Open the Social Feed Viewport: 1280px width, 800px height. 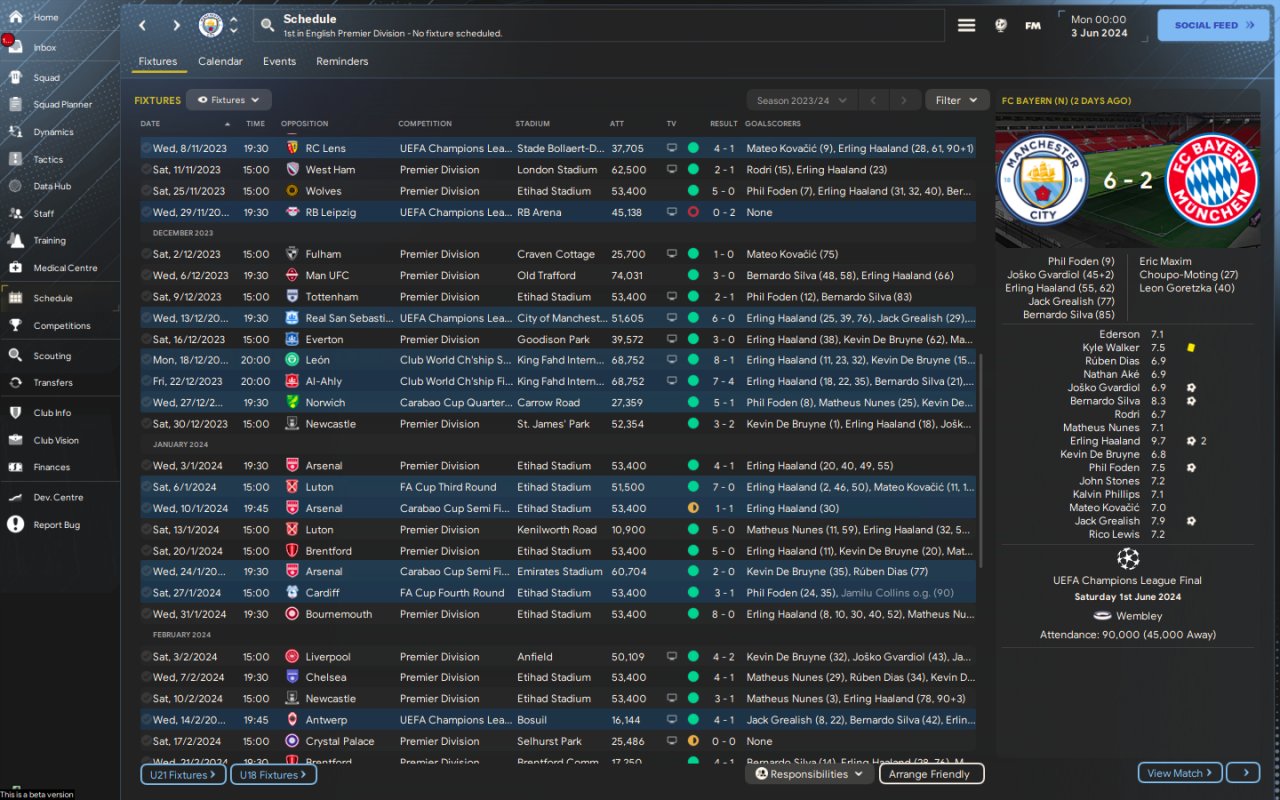(x=1213, y=25)
